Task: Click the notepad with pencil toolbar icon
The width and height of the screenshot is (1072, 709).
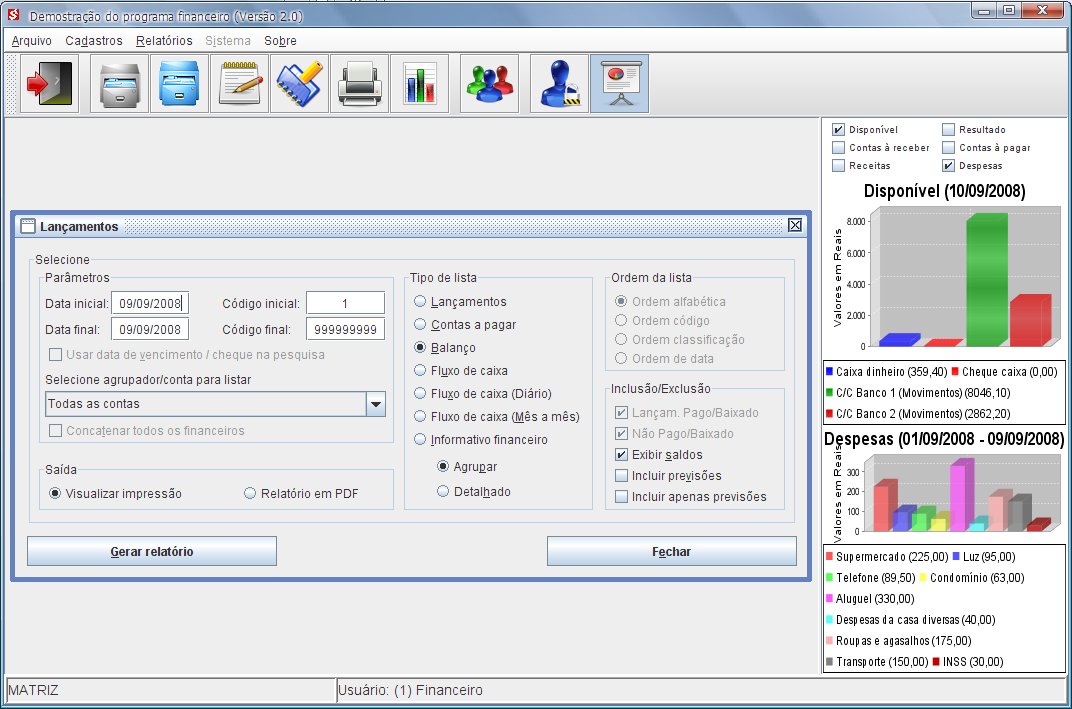Action: (239, 83)
